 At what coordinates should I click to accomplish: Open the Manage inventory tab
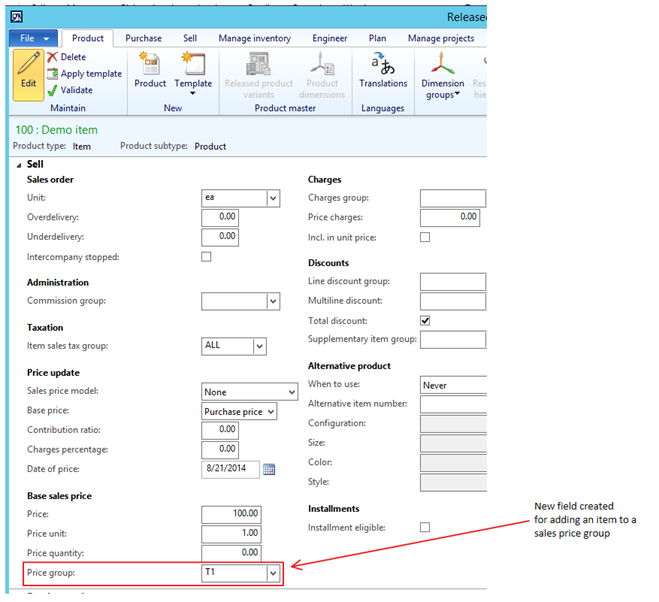255,38
